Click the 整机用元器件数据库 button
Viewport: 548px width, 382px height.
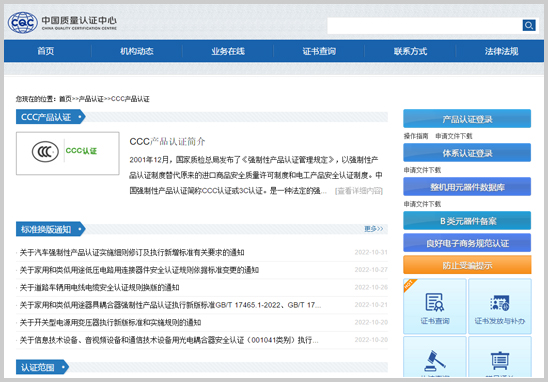click(467, 187)
